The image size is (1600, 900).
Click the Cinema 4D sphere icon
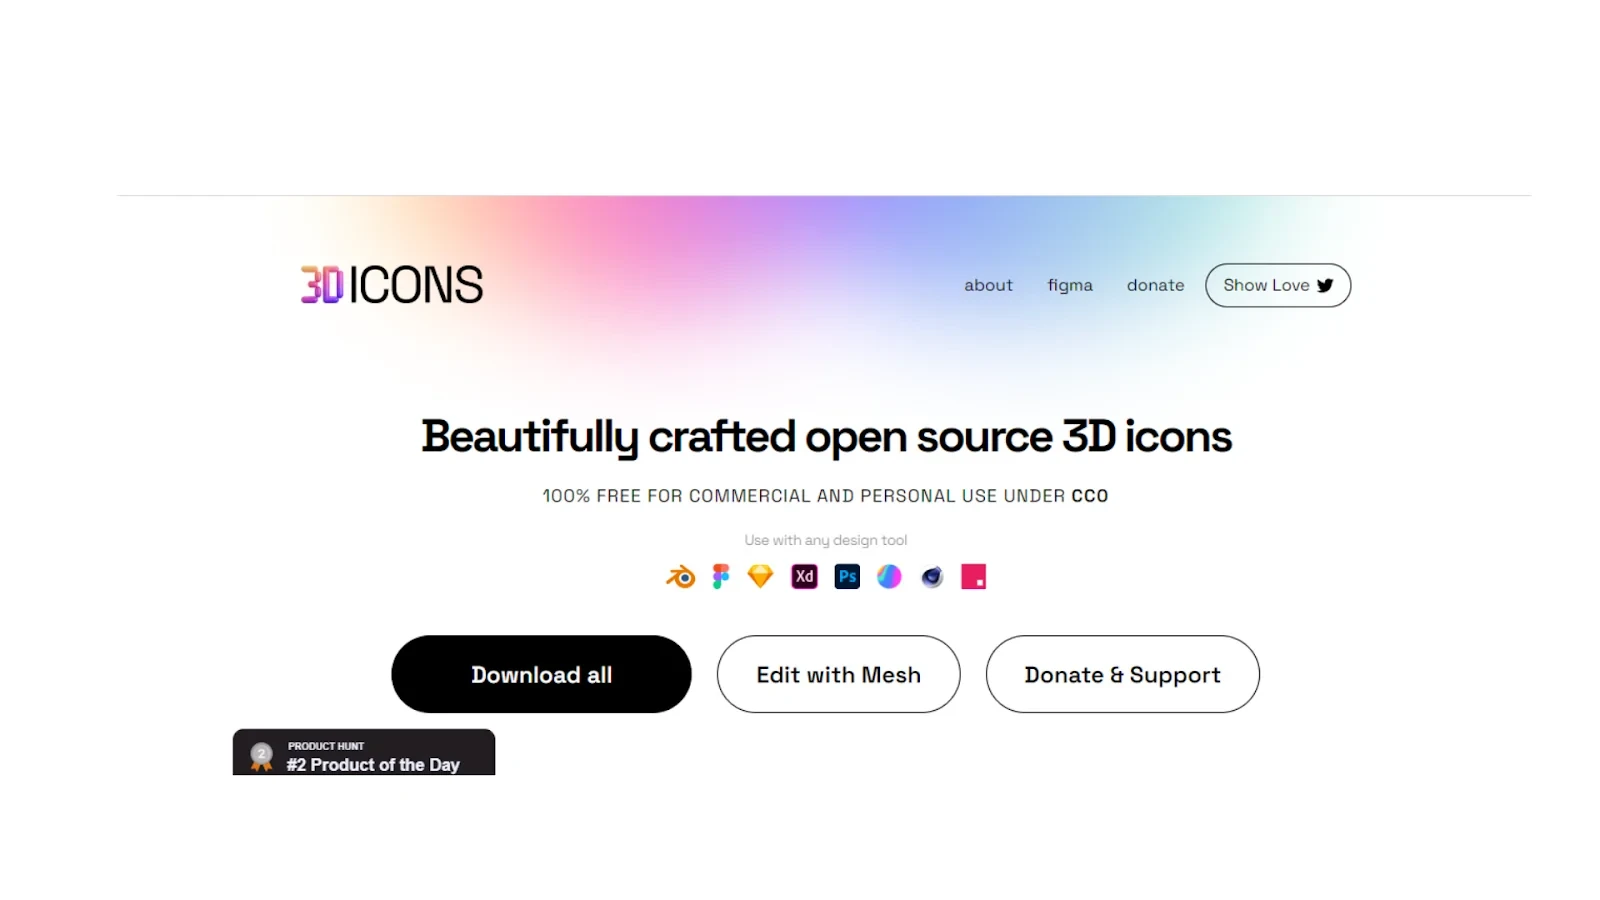(932, 577)
